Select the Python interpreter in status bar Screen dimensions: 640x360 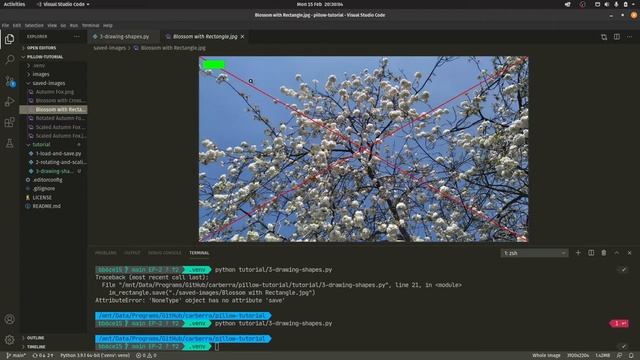click(95, 356)
